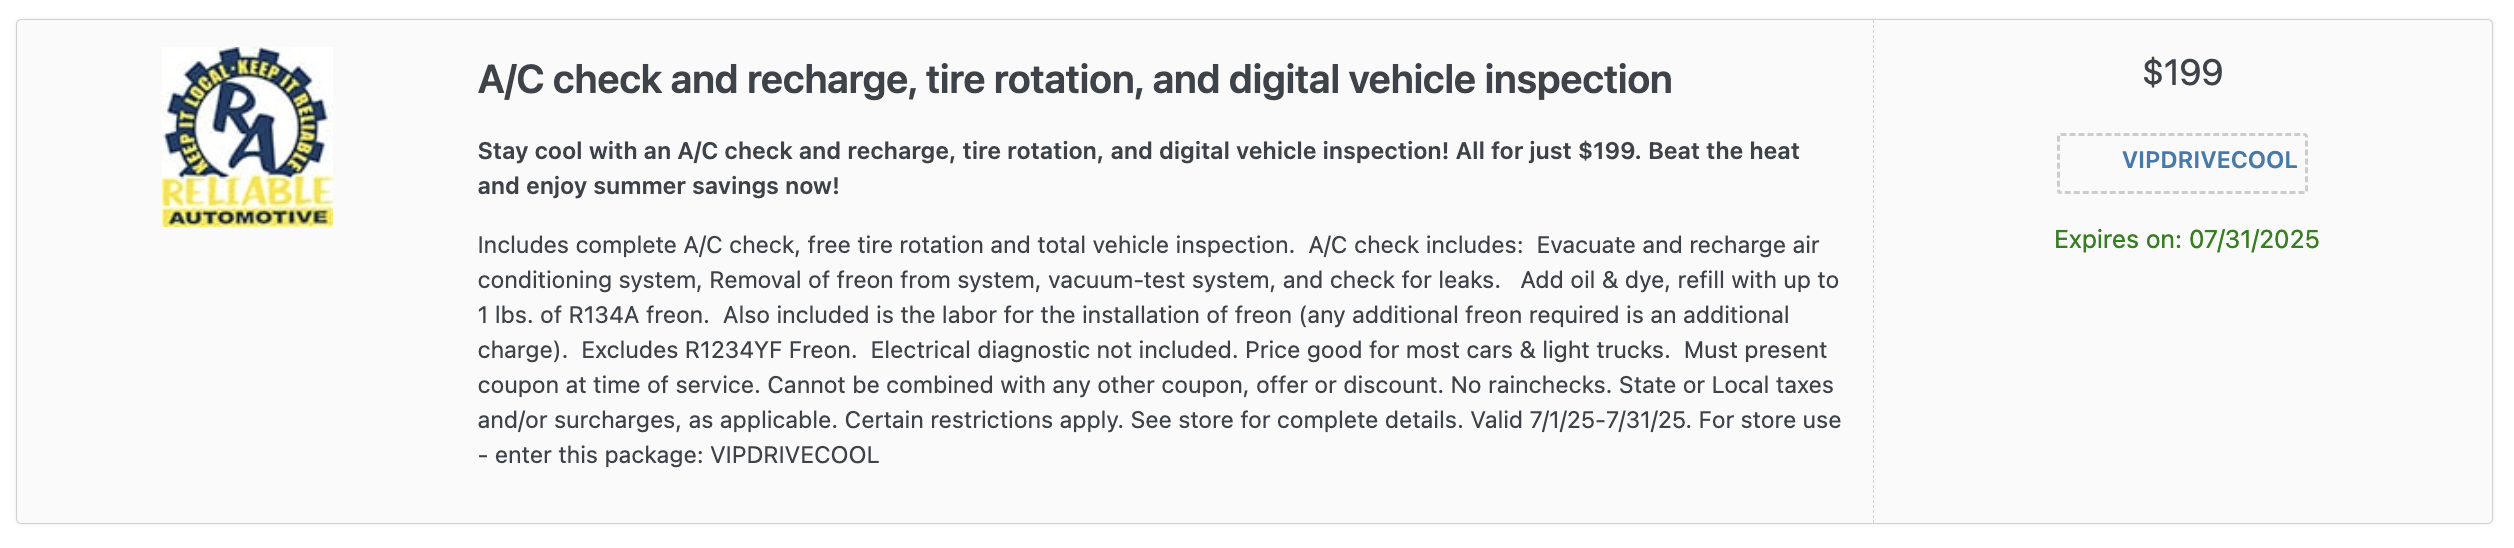This screenshot has height=548, width=2514.
Task: Click the 'Excludes R1234YF Freon' sentence
Action: tap(718, 350)
